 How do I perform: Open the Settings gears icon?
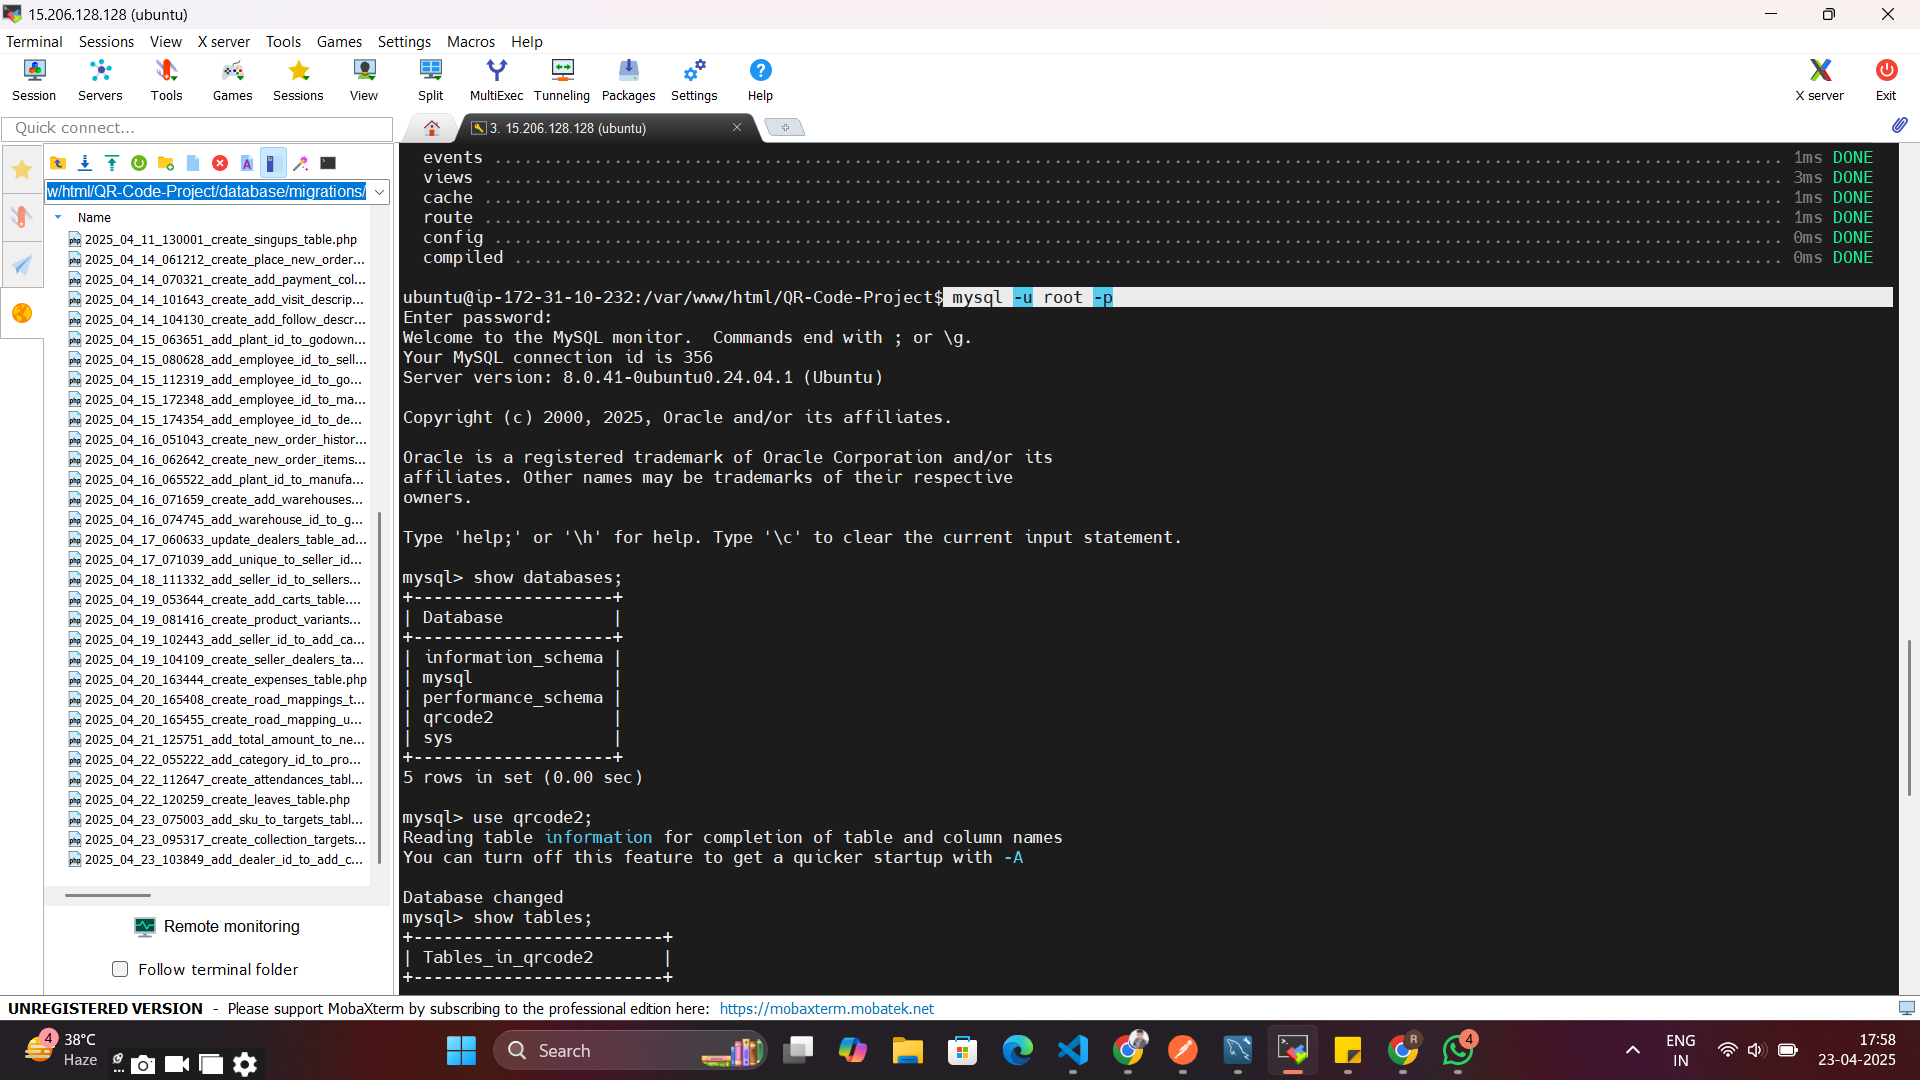pyautogui.click(x=694, y=80)
